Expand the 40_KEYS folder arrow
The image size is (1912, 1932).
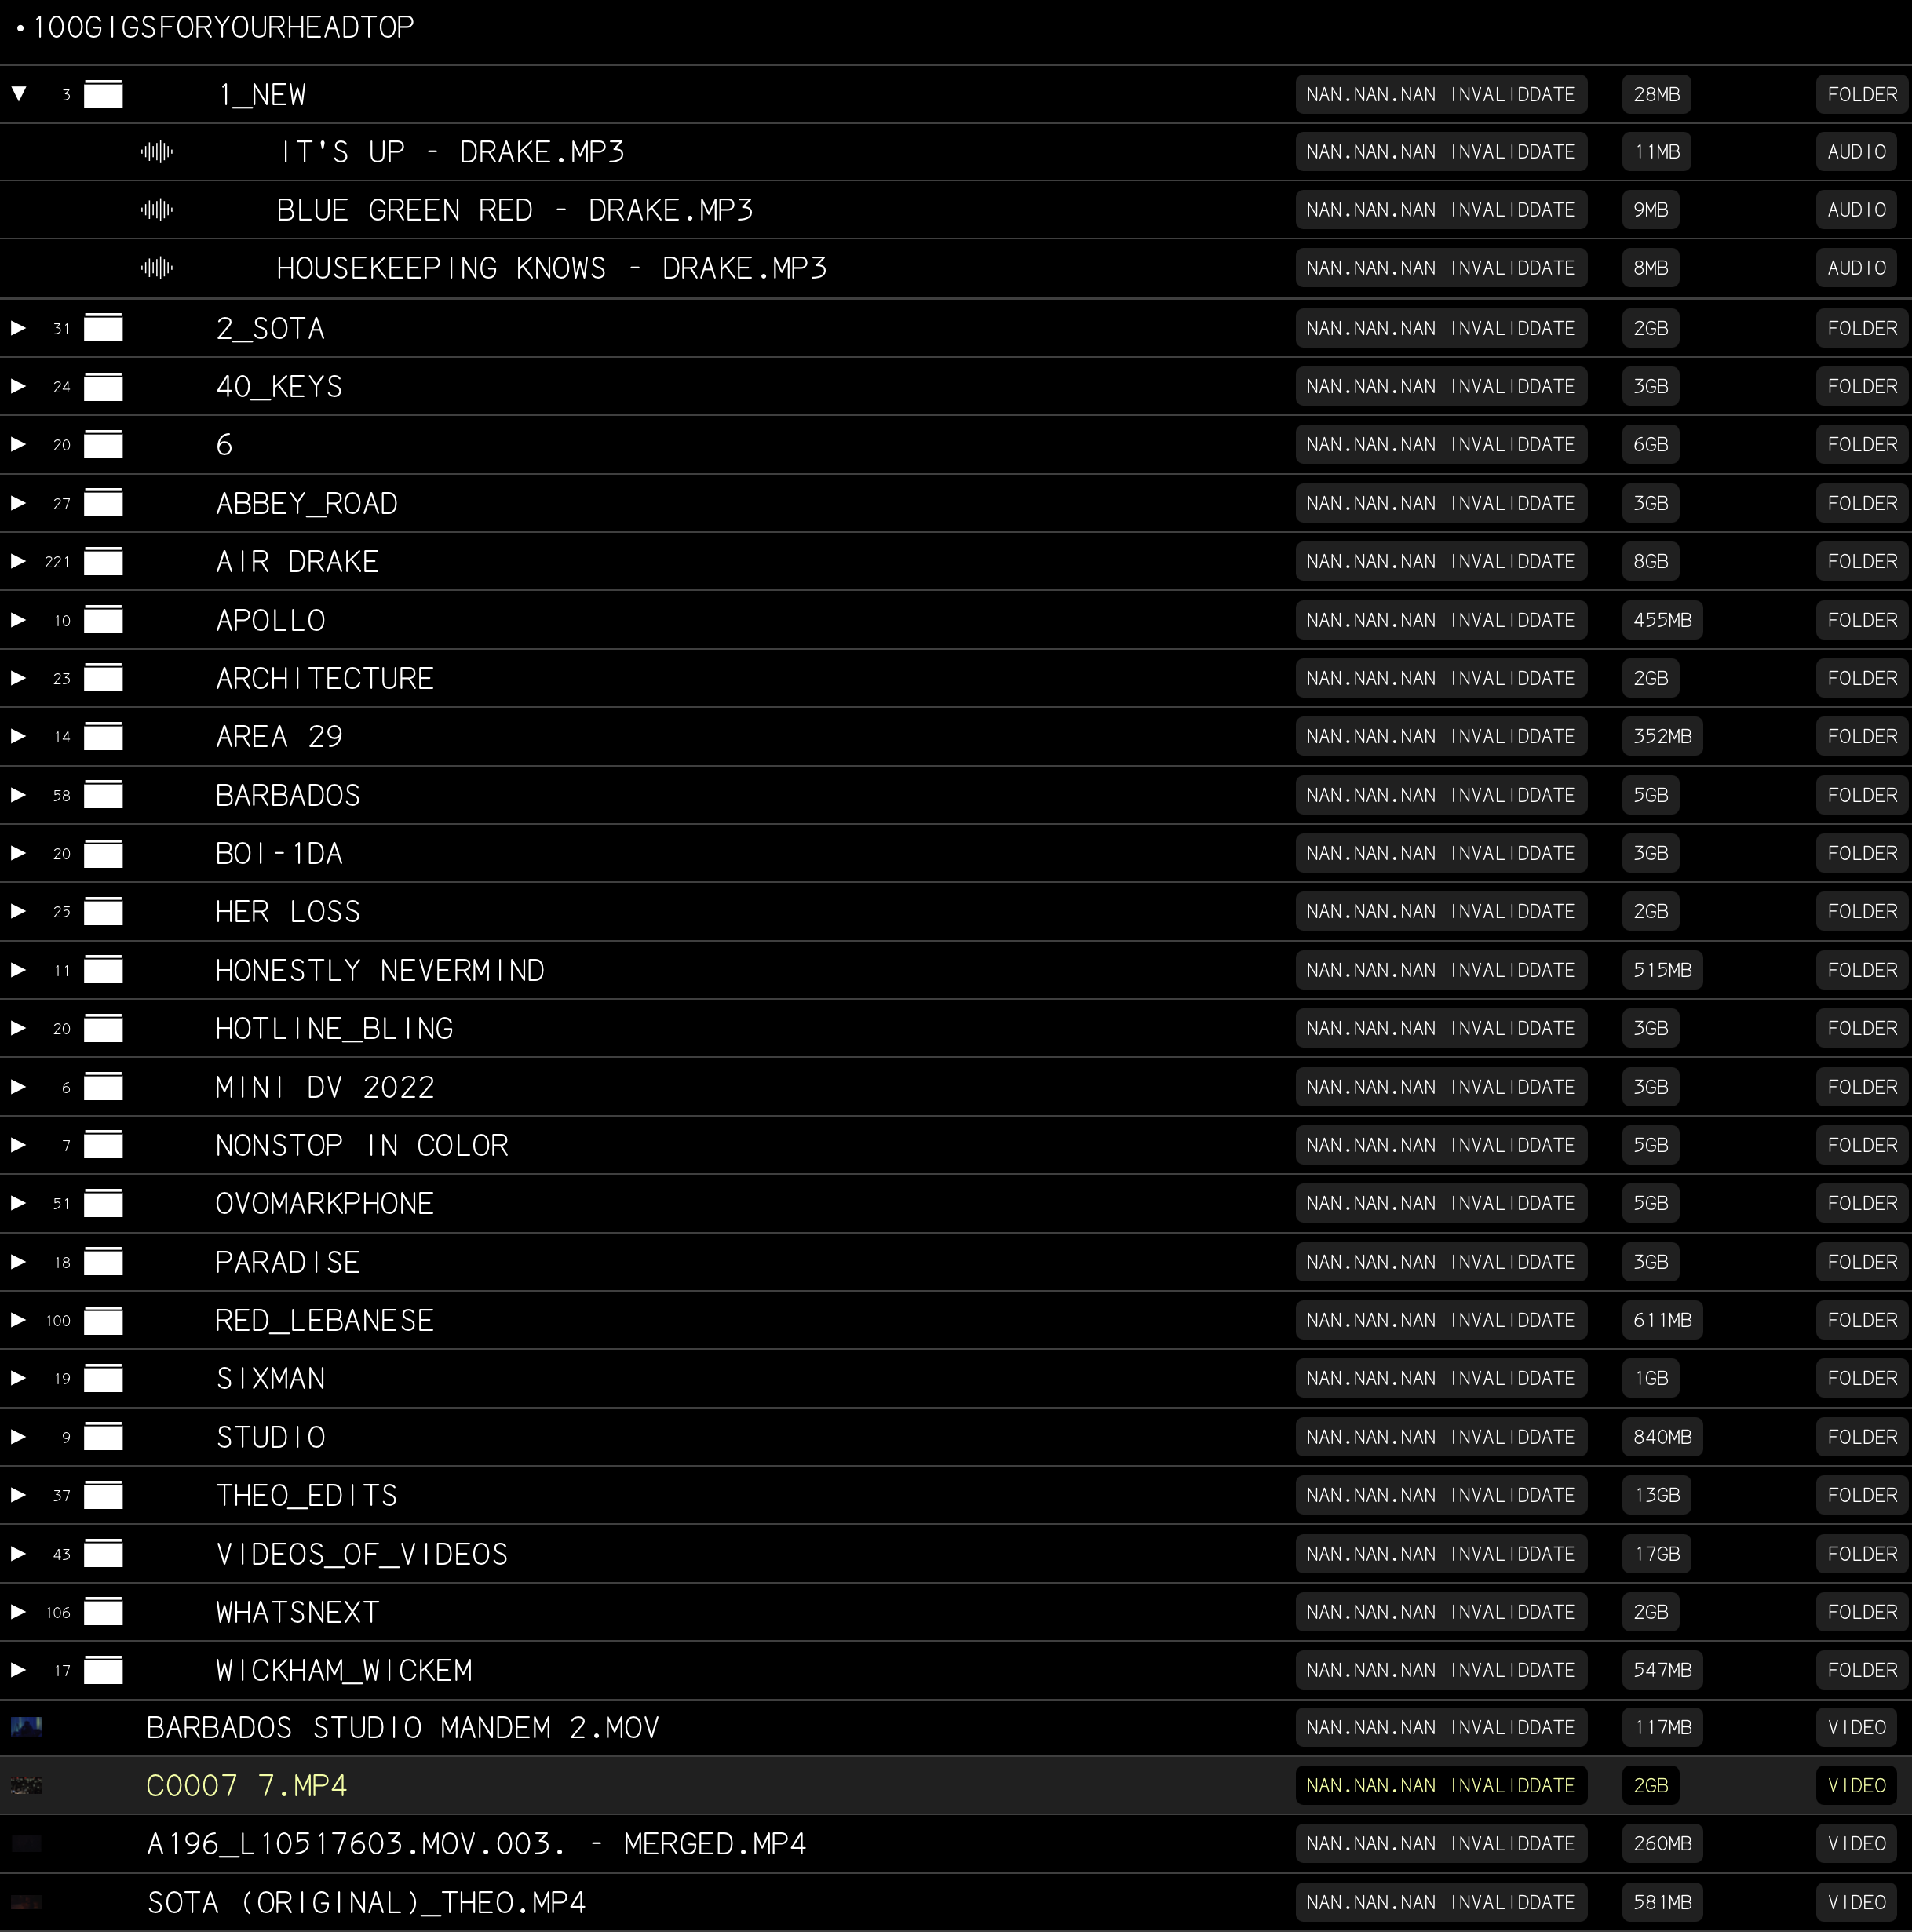click(x=18, y=386)
